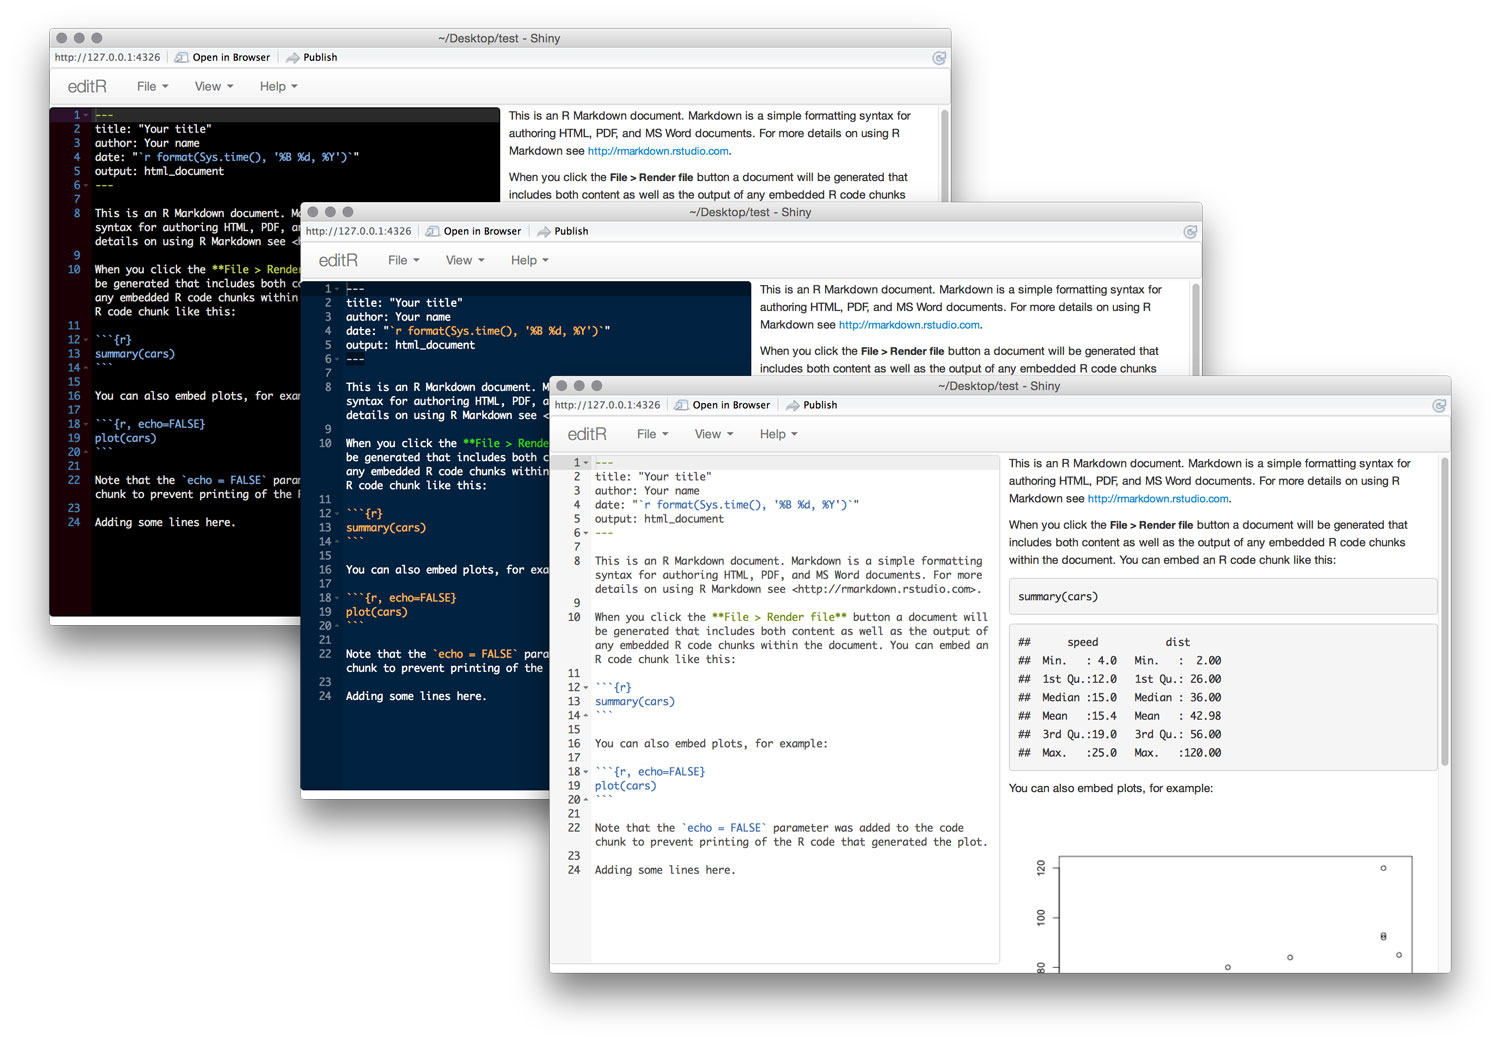The width and height of the screenshot is (1500, 1043).
Task: Click URL http://127.0.0.1:4326 in back black window
Action: pos(107,57)
